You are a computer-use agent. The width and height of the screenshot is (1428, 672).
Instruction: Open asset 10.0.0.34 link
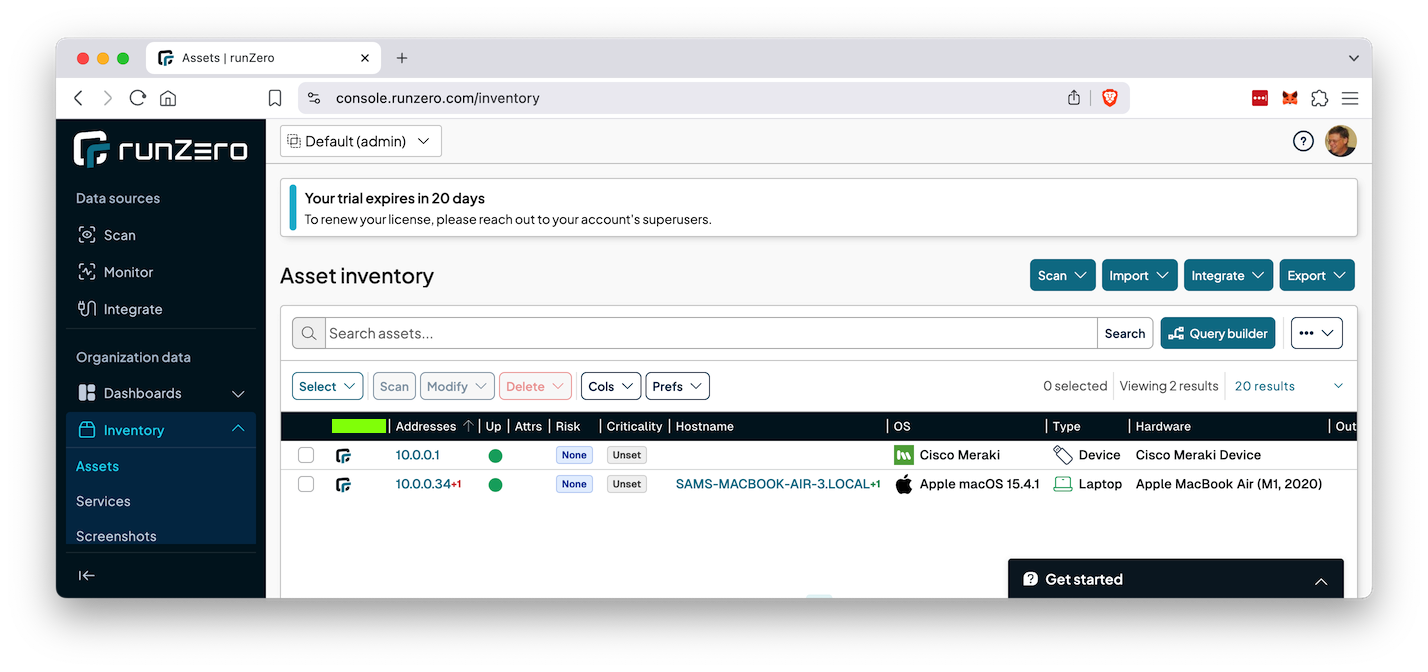(x=423, y=484)
